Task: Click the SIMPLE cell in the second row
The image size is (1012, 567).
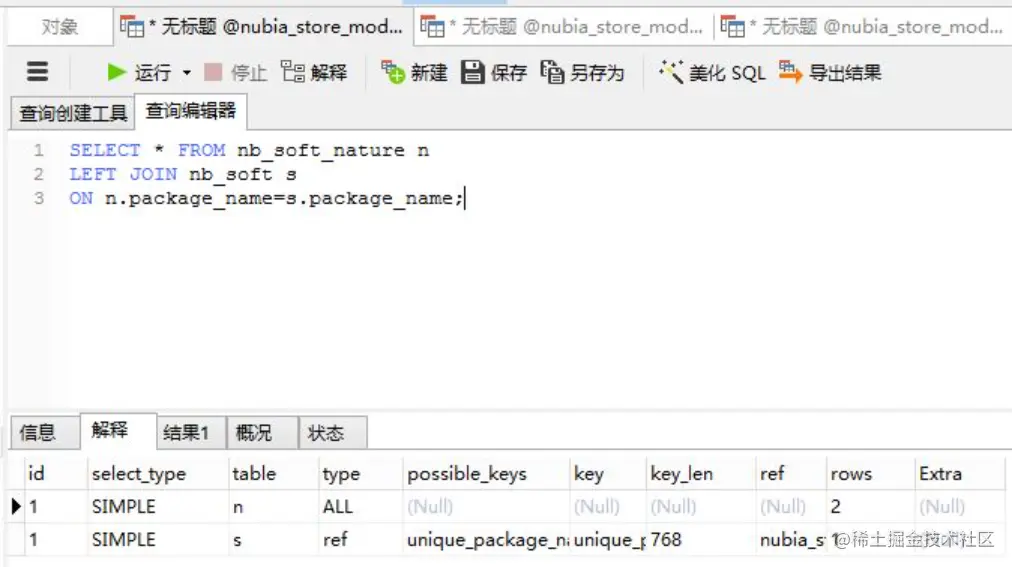Action: point(157,540)
